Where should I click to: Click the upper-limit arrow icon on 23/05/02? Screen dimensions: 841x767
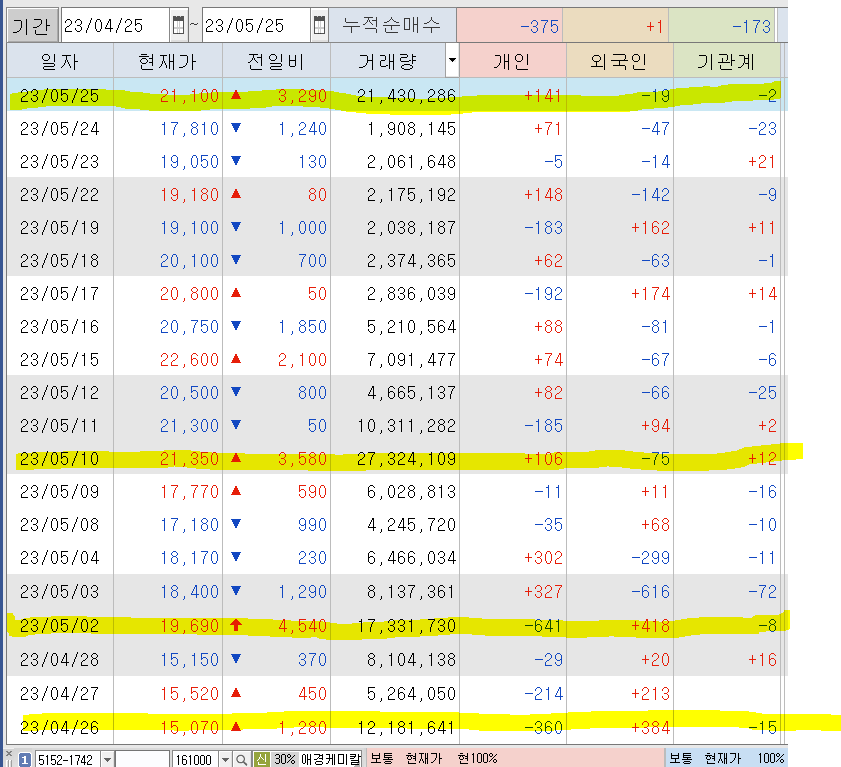tap(236, 624)
